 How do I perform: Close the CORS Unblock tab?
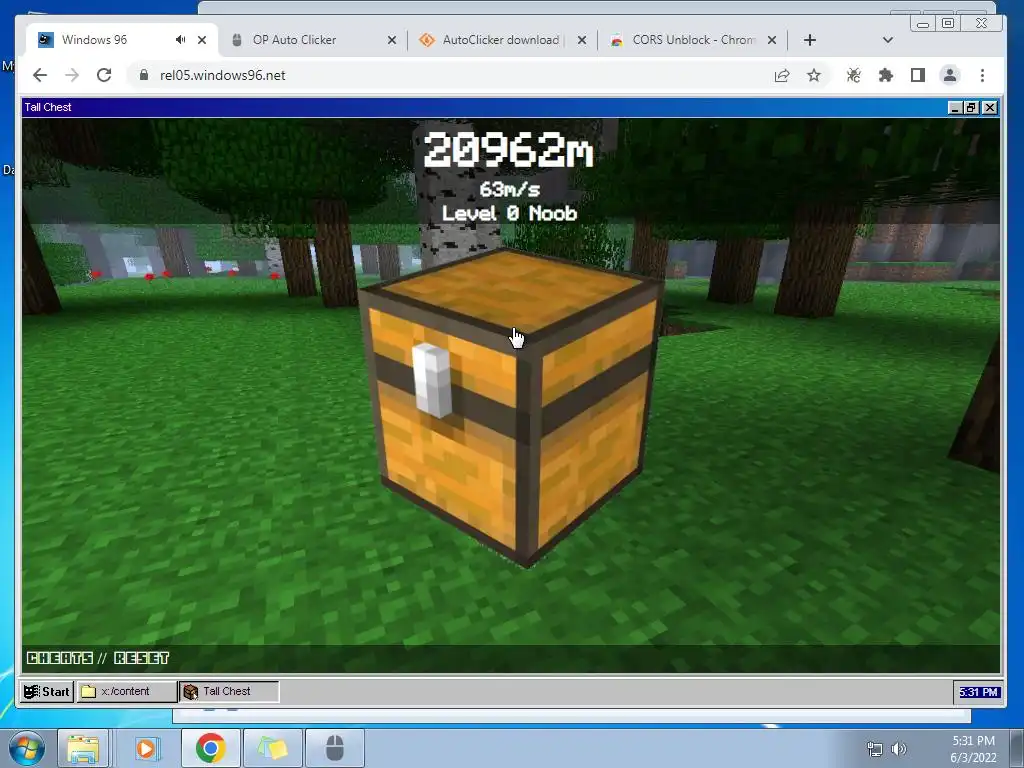click(772, 40)
